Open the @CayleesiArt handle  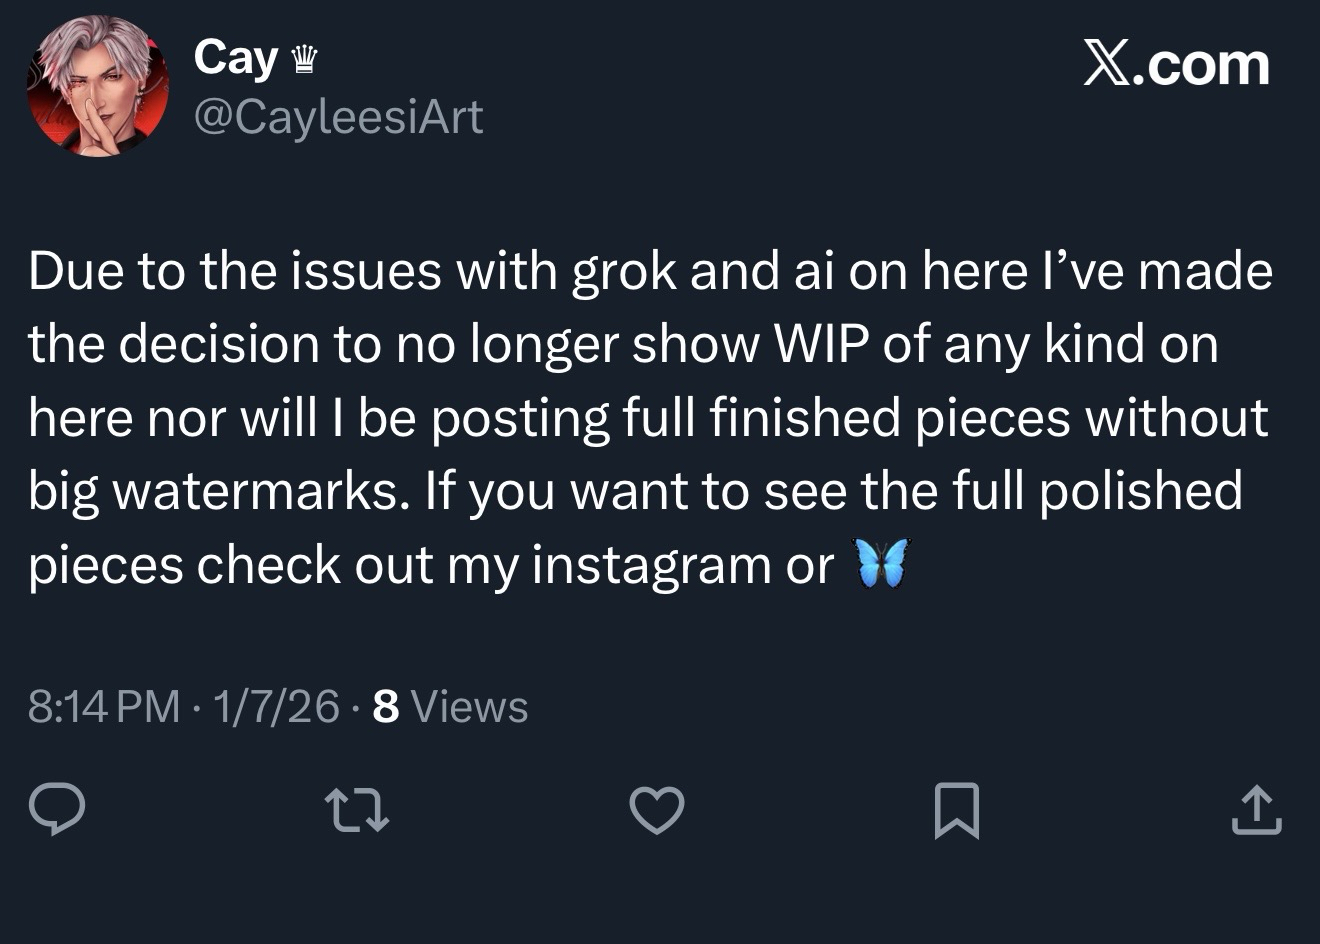tap(338, 117)
